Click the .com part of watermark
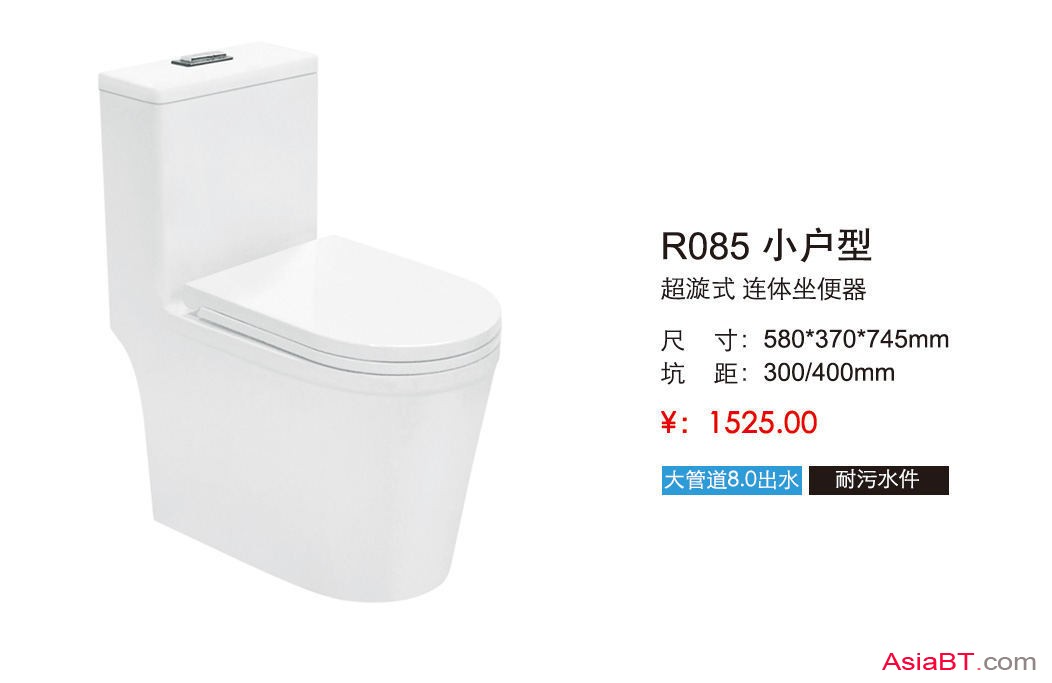This screenshot has width=1052, height=683. point(1006,663)
